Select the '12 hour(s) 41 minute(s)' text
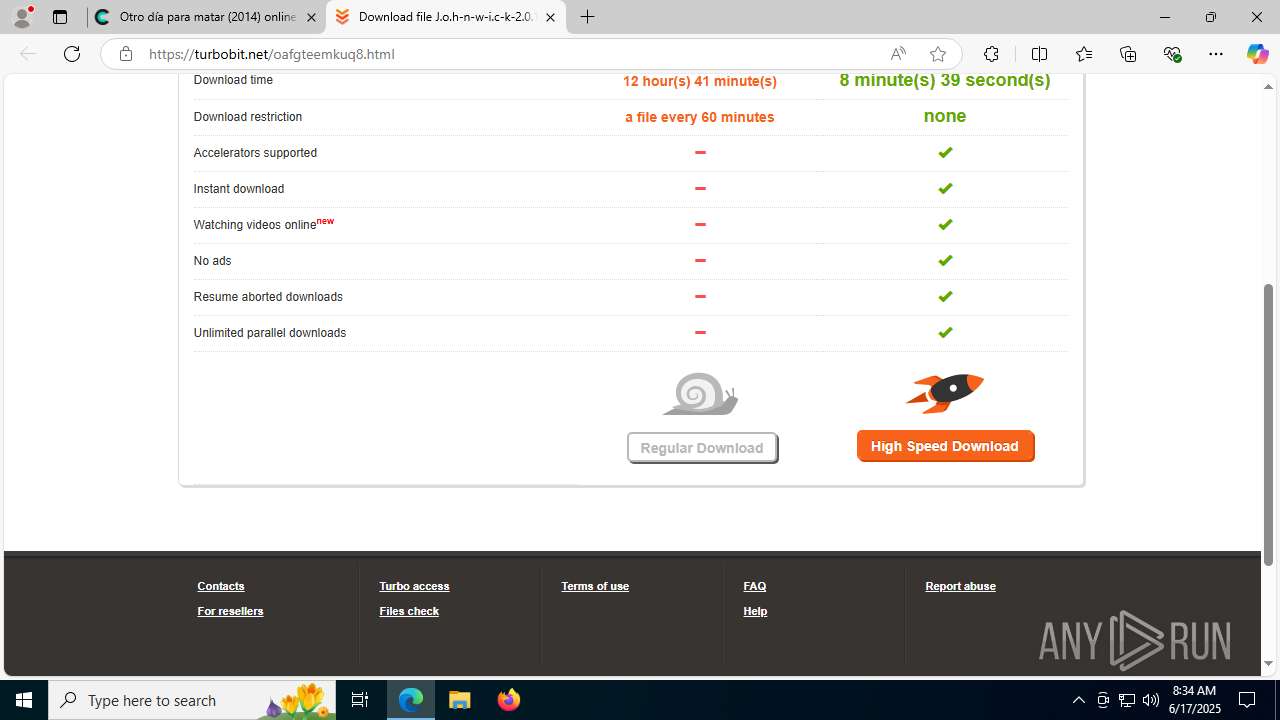The image size is (1280, 720). 700,81
